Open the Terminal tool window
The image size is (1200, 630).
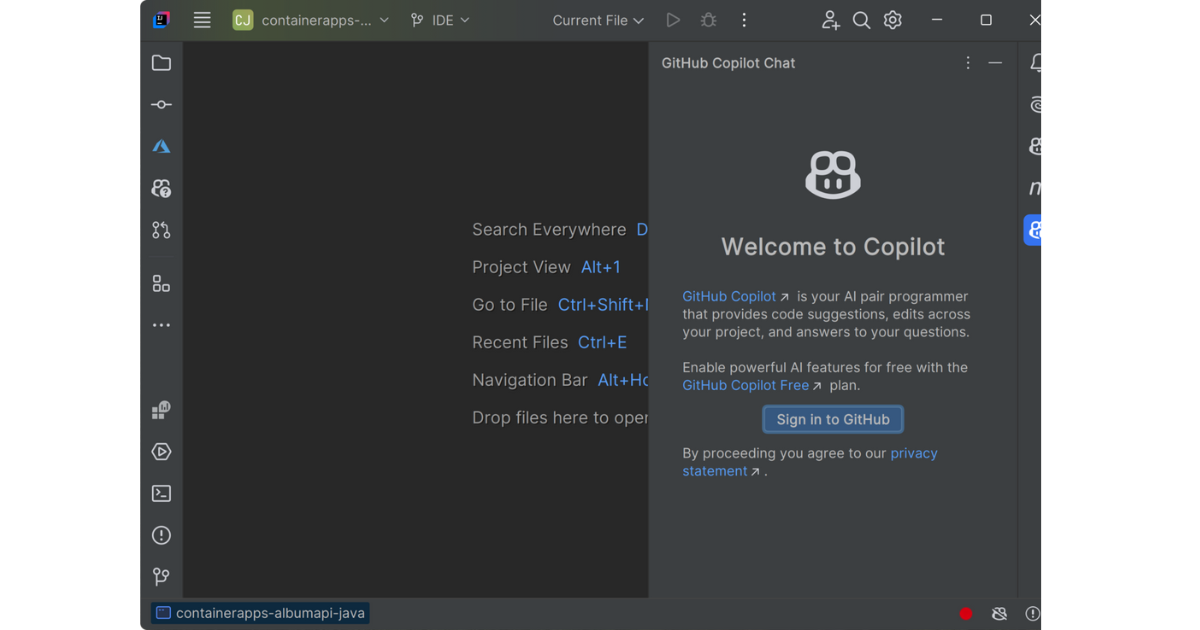tap(161, 493)
